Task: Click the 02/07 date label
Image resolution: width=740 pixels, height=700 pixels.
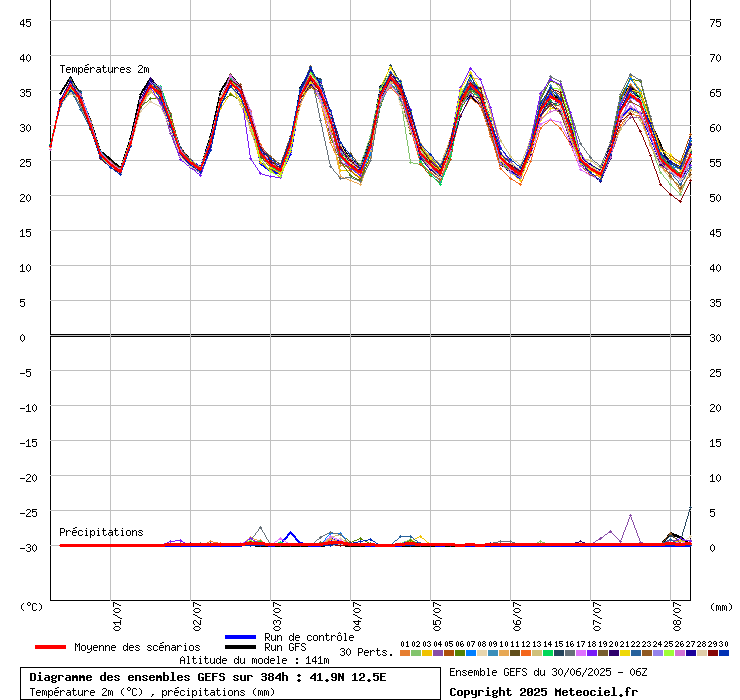Action: point(197,616)
